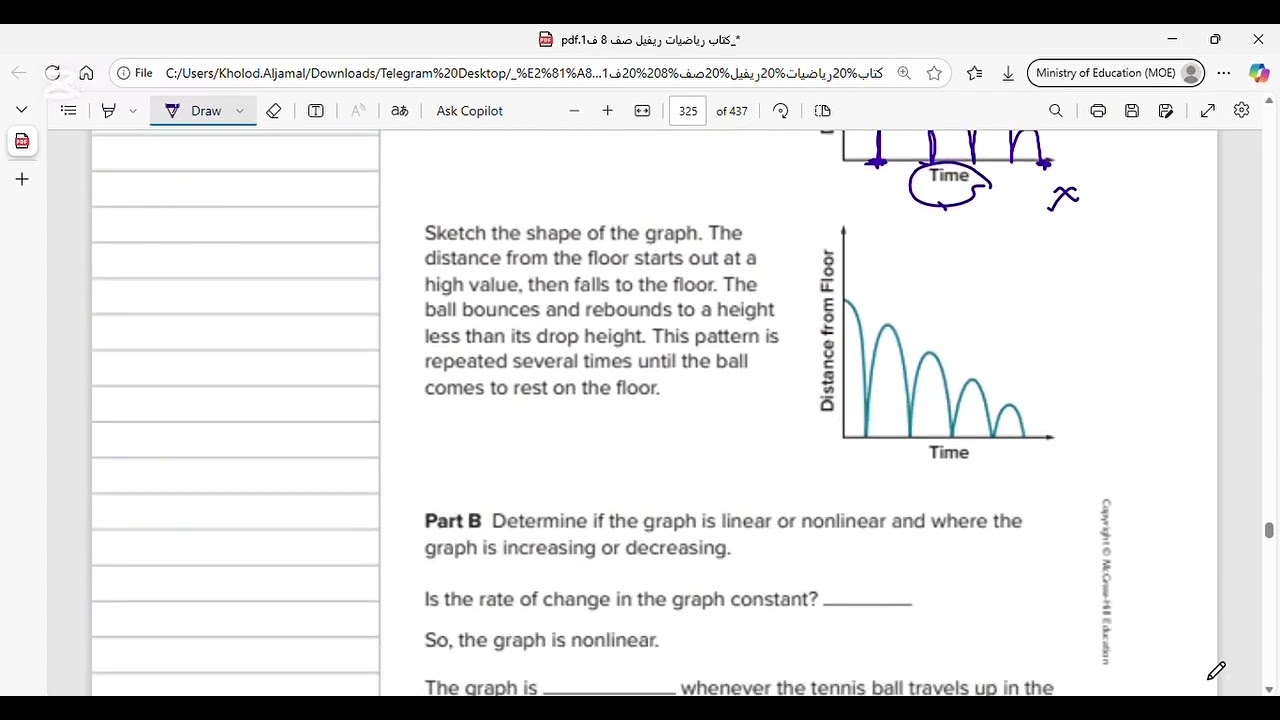The width and height of the screenshot is (1280, 720).
Task: Zoom in with the plus button
Action: pyautogui.click(x=607, y=111)
